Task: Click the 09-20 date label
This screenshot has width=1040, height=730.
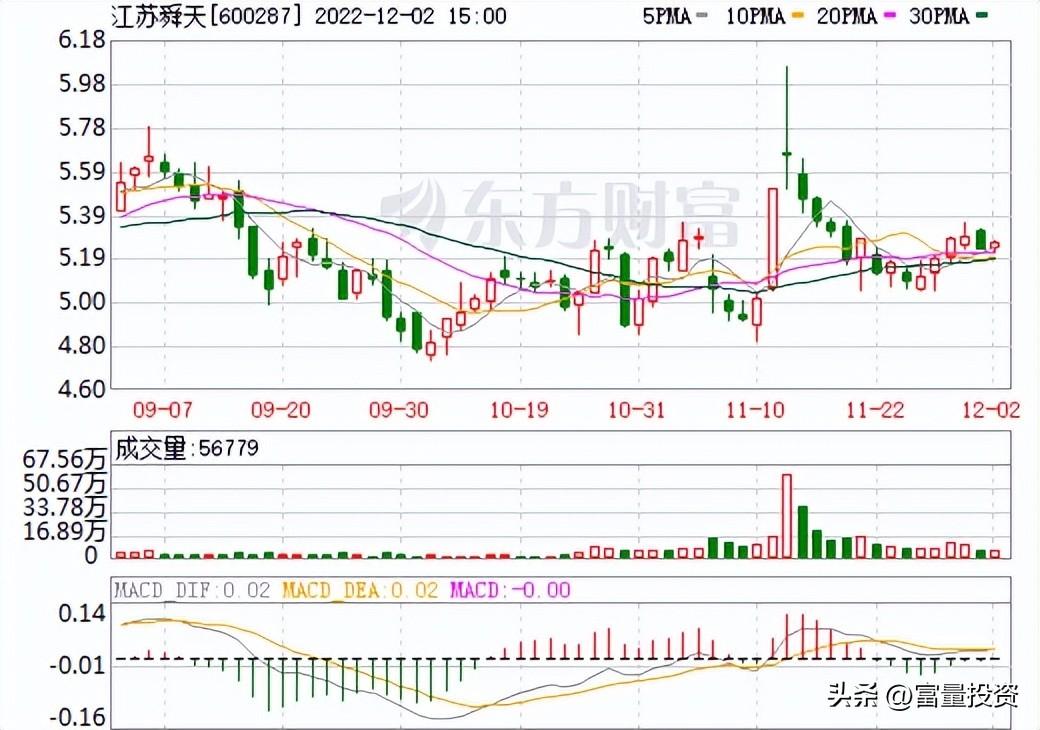Action: pyautogui.click(x=281, y=410)
